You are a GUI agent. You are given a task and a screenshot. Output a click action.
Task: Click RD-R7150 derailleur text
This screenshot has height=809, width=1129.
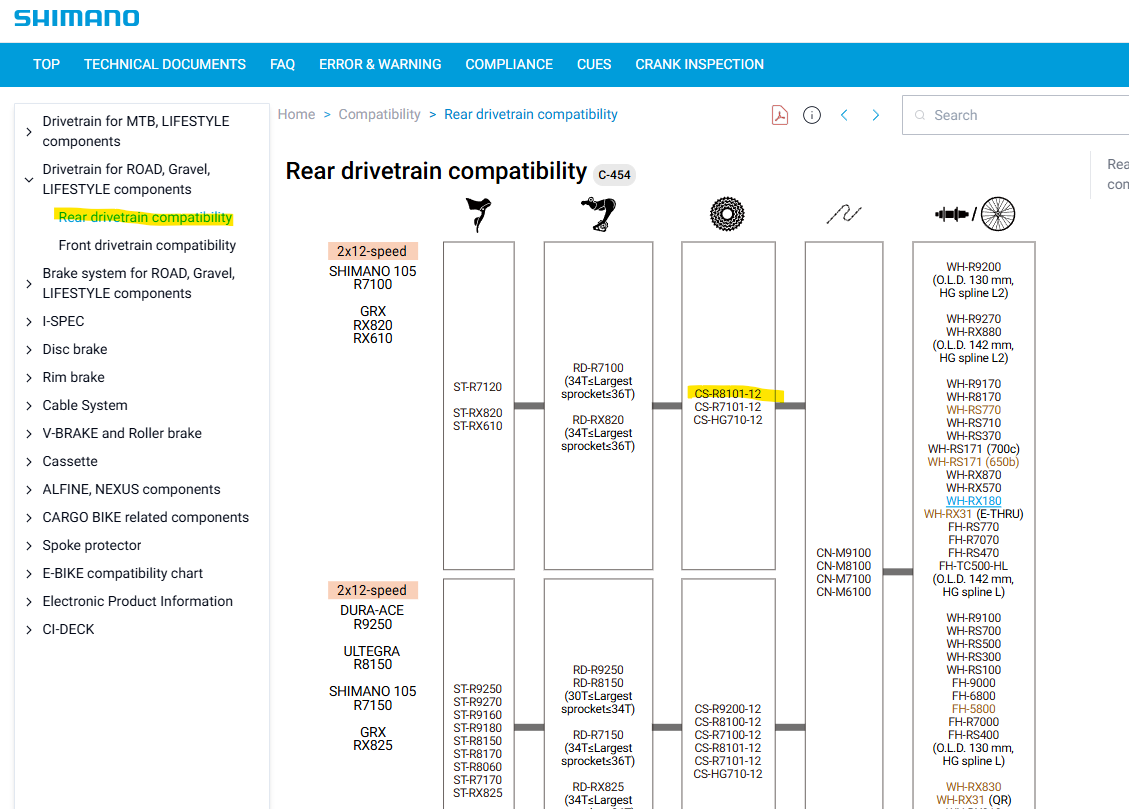pos(598,735)
